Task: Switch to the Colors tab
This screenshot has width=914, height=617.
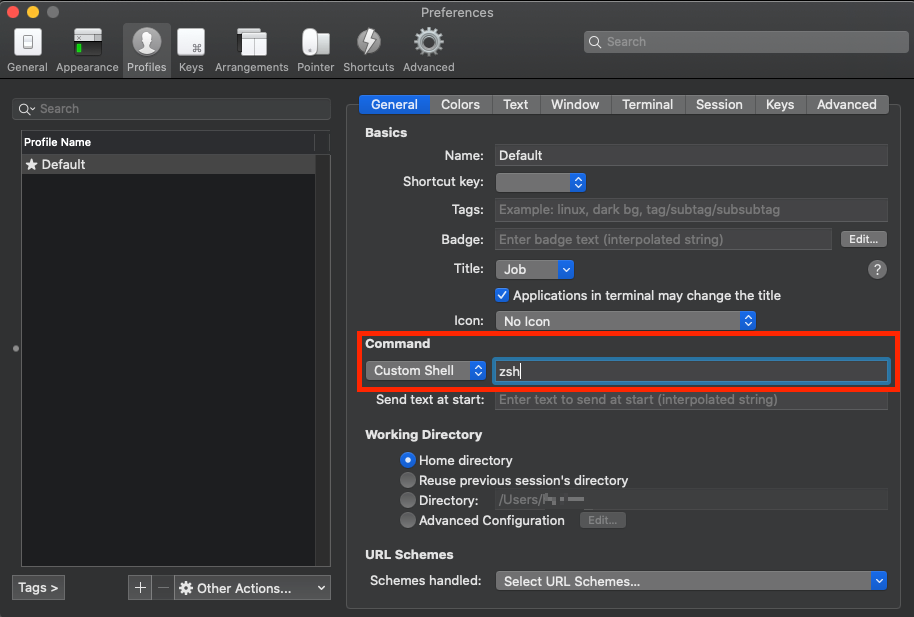Action: [460, 104]
